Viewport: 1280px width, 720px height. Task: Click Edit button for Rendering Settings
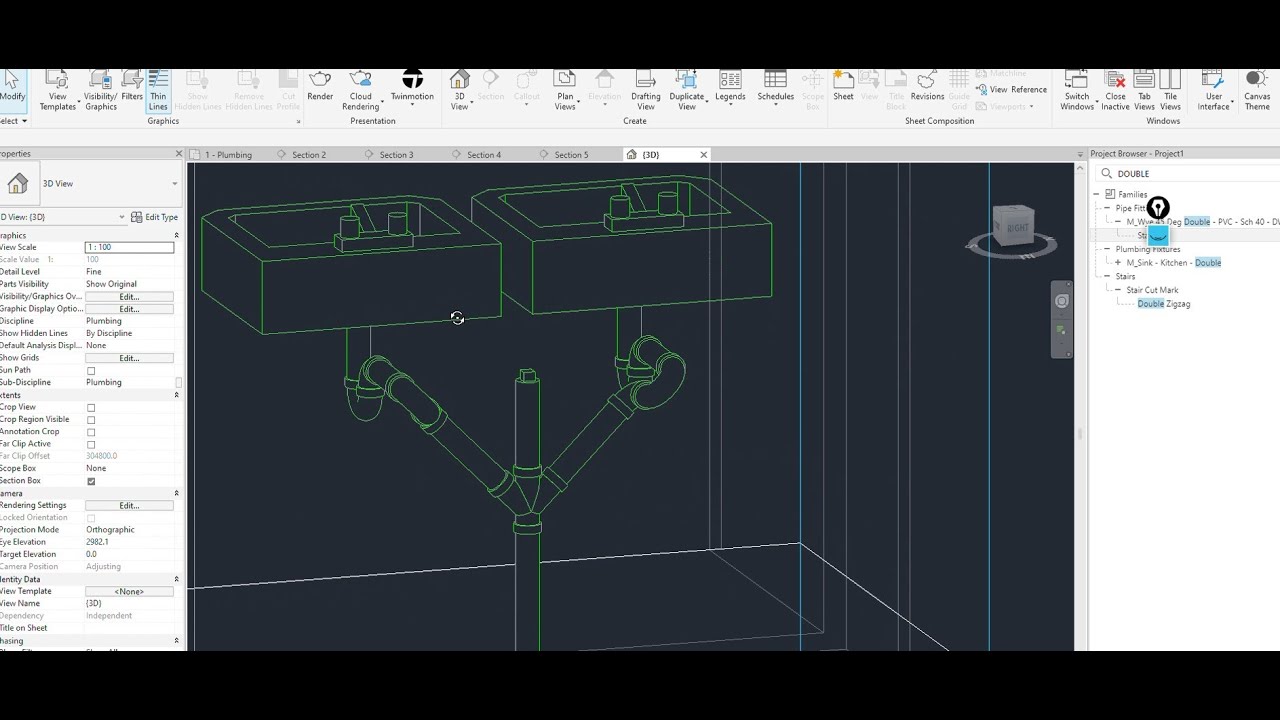129,506
